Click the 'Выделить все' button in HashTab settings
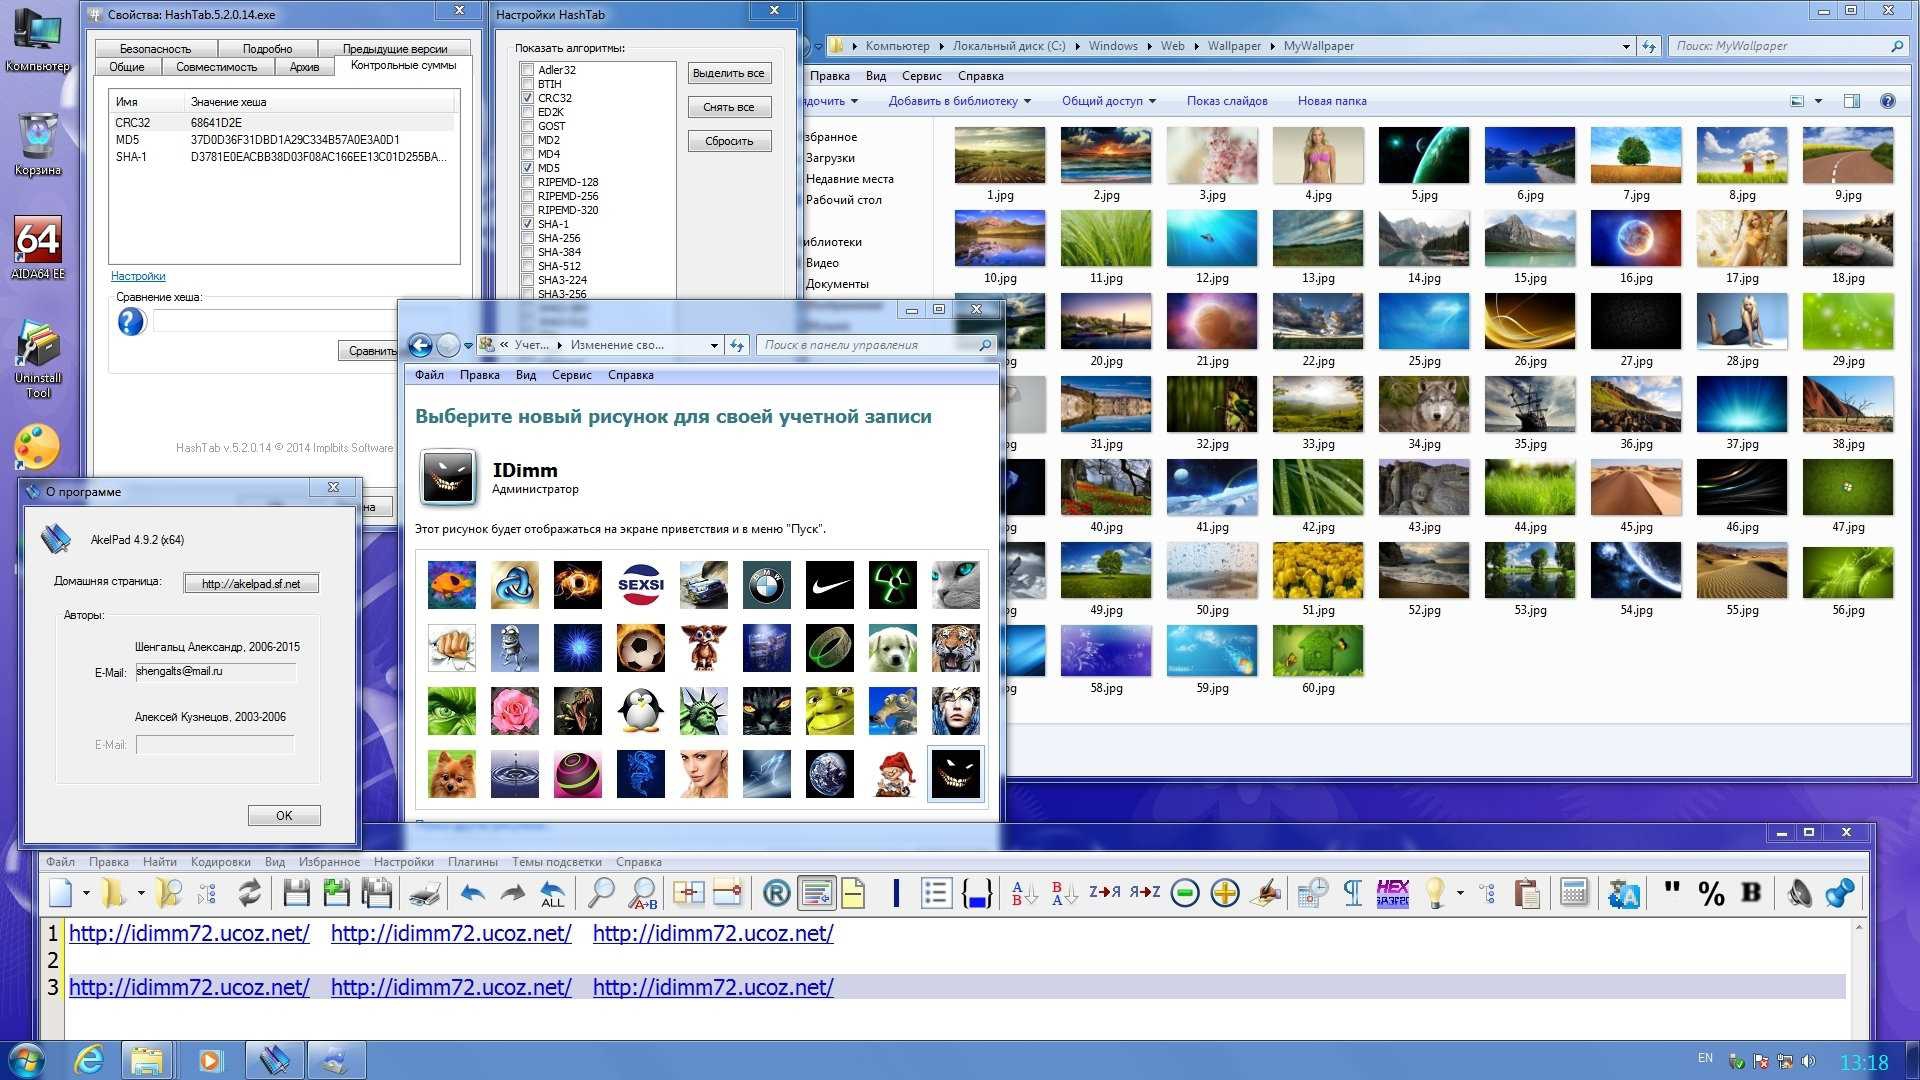 tap(729, 73)
